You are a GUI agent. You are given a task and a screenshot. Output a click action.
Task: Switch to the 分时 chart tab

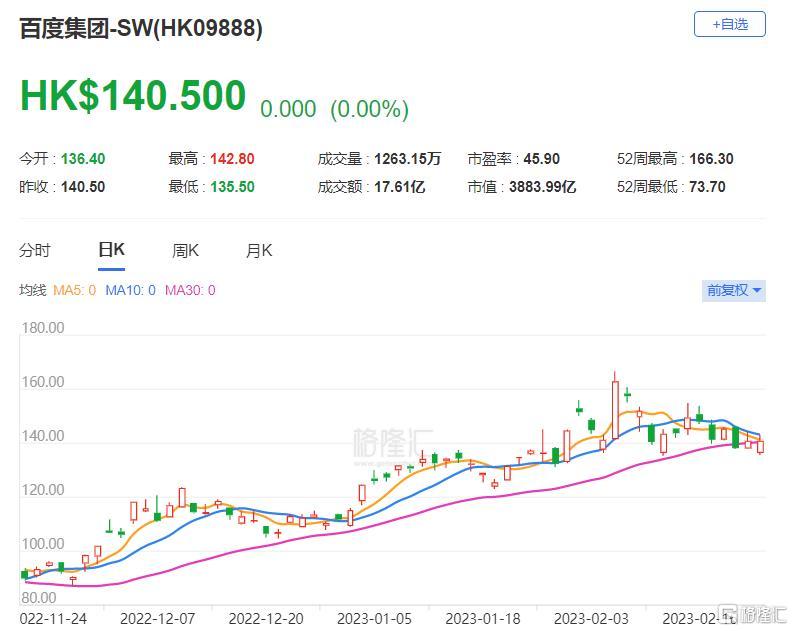click(35, 250)
